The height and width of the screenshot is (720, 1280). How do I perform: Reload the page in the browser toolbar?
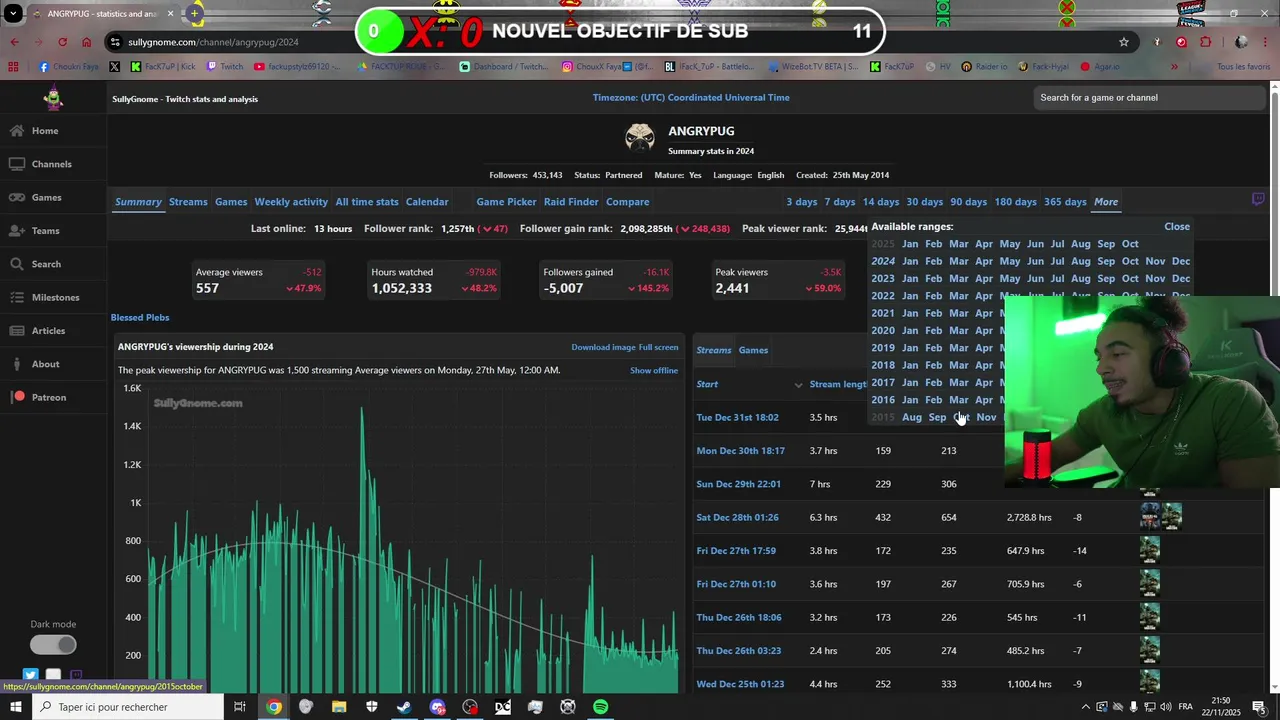[x=62, y=42]
